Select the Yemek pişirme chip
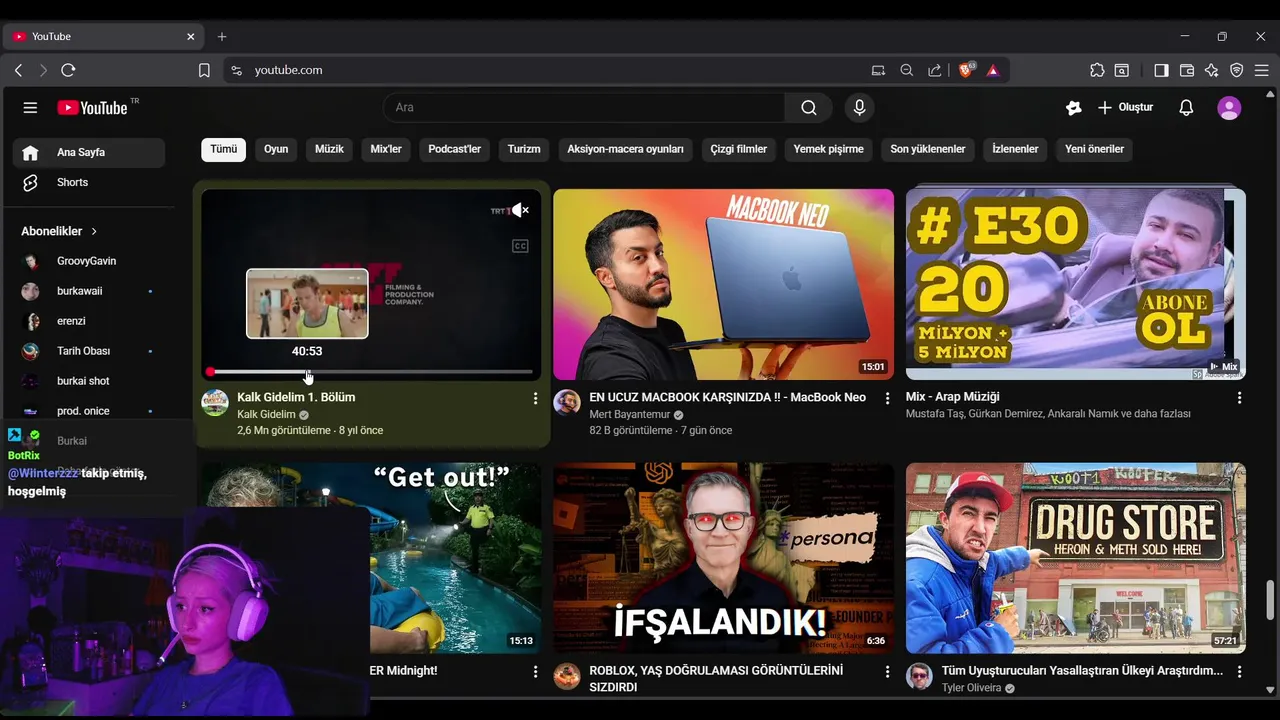This screenshot has width=1280, height=720. pos(828,149)
